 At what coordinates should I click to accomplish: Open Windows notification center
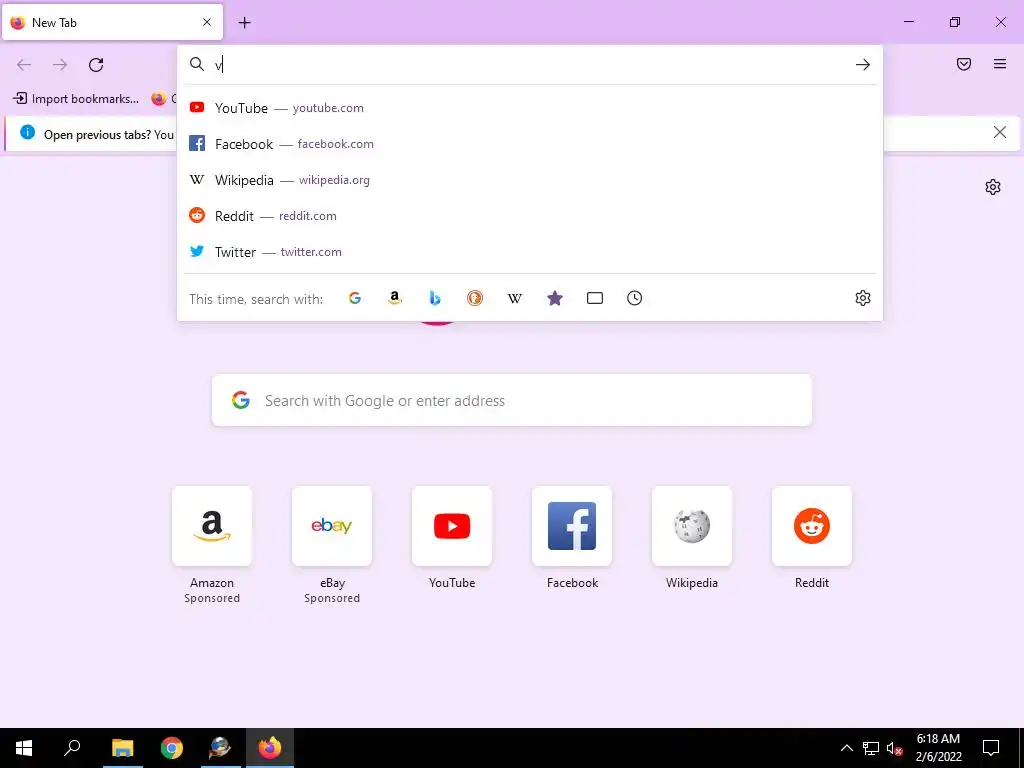pos(991,748)
